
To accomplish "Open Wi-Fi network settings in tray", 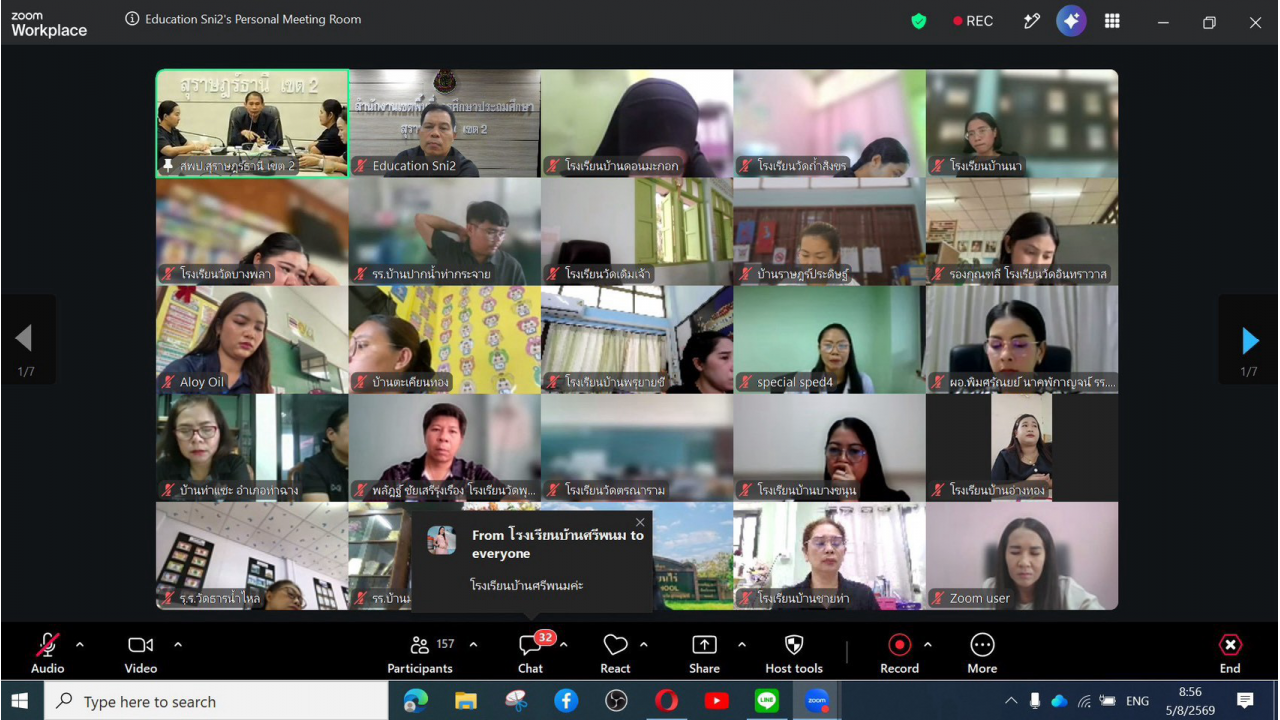I will (x=1084, y=701).
